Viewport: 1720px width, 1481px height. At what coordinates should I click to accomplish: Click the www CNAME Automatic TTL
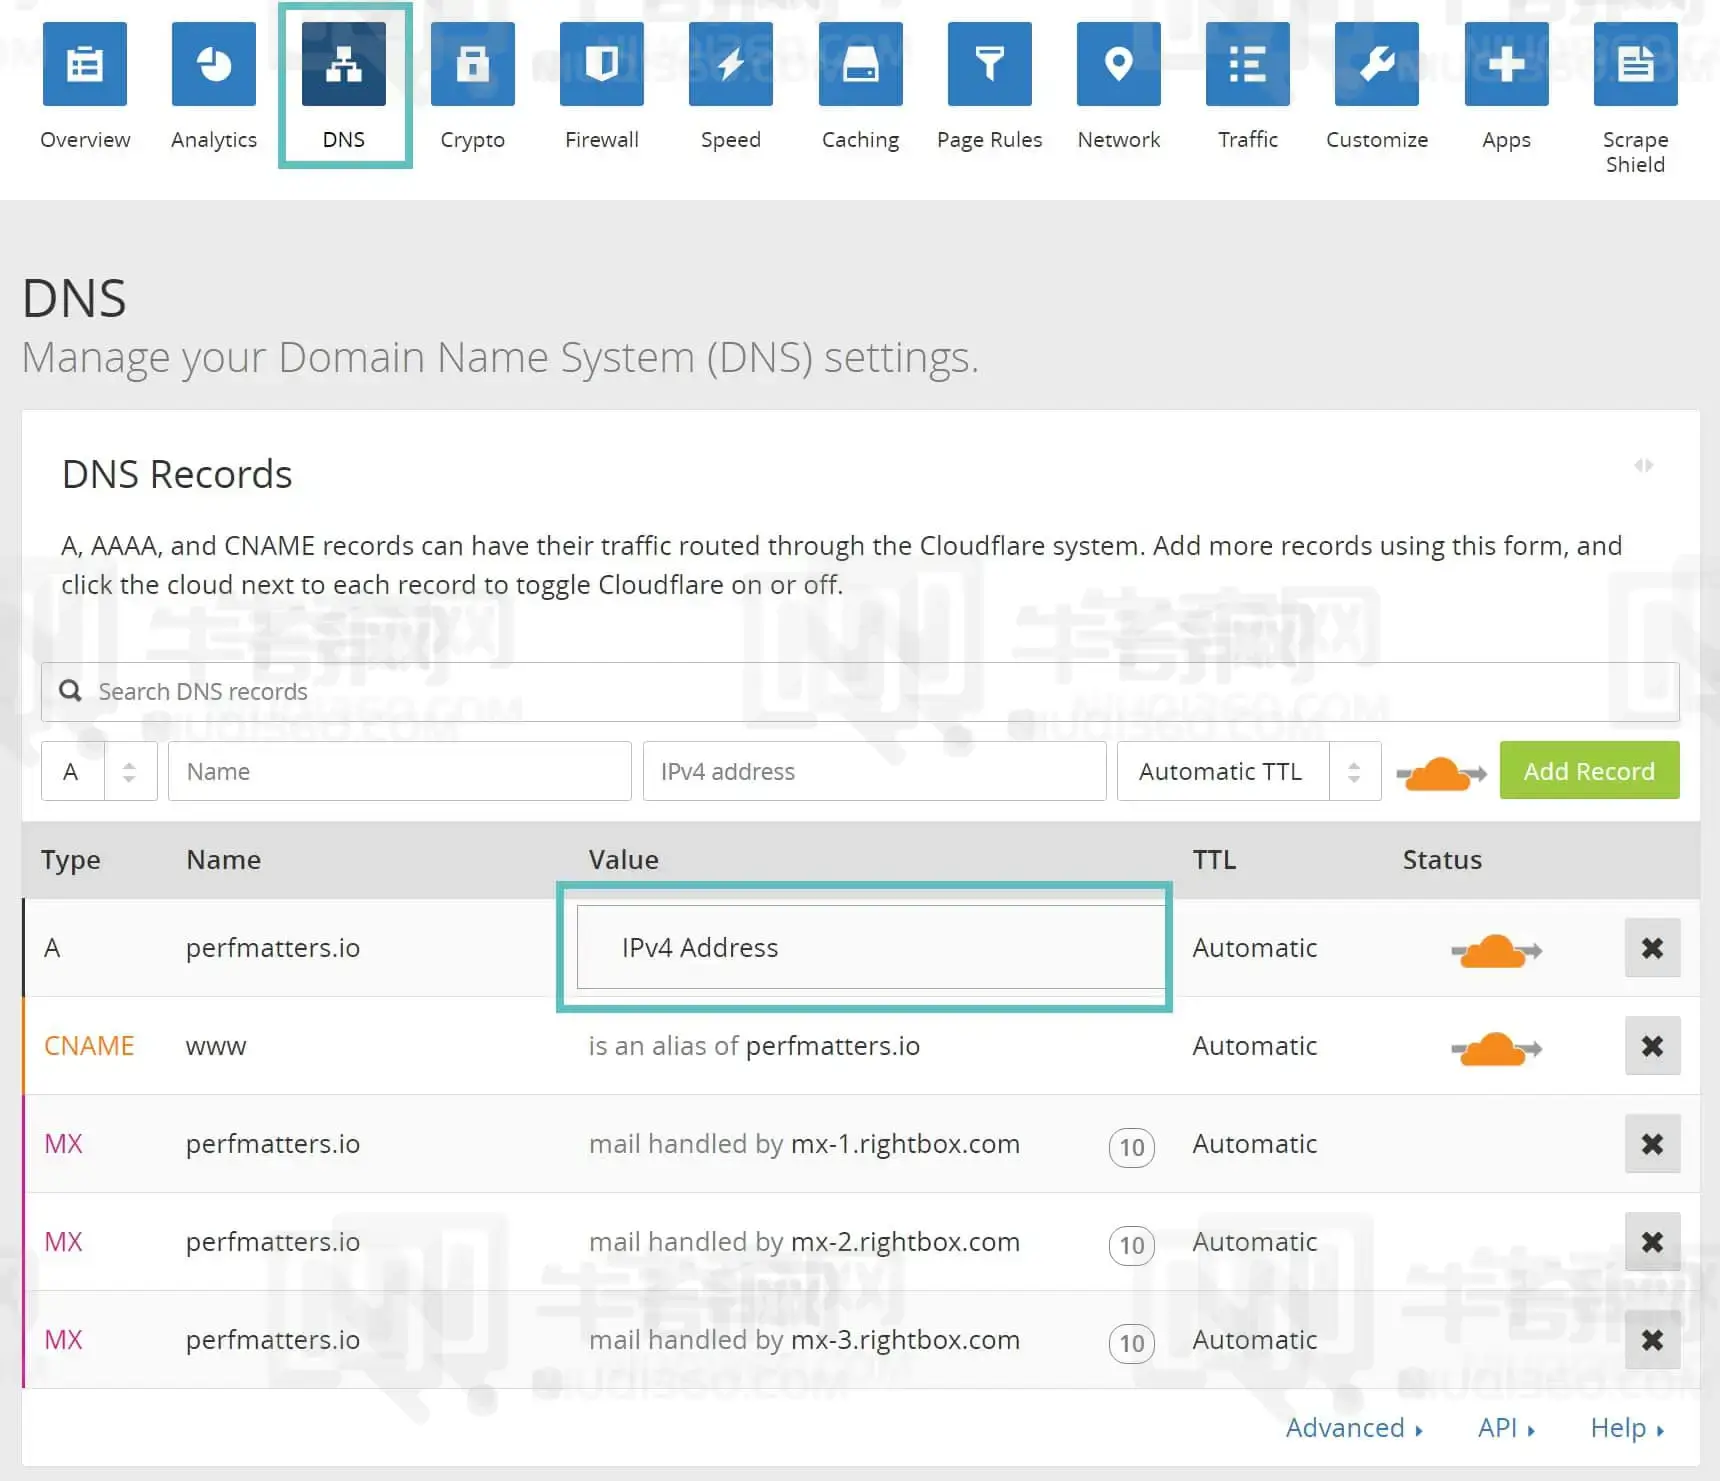(1255, 1046)
